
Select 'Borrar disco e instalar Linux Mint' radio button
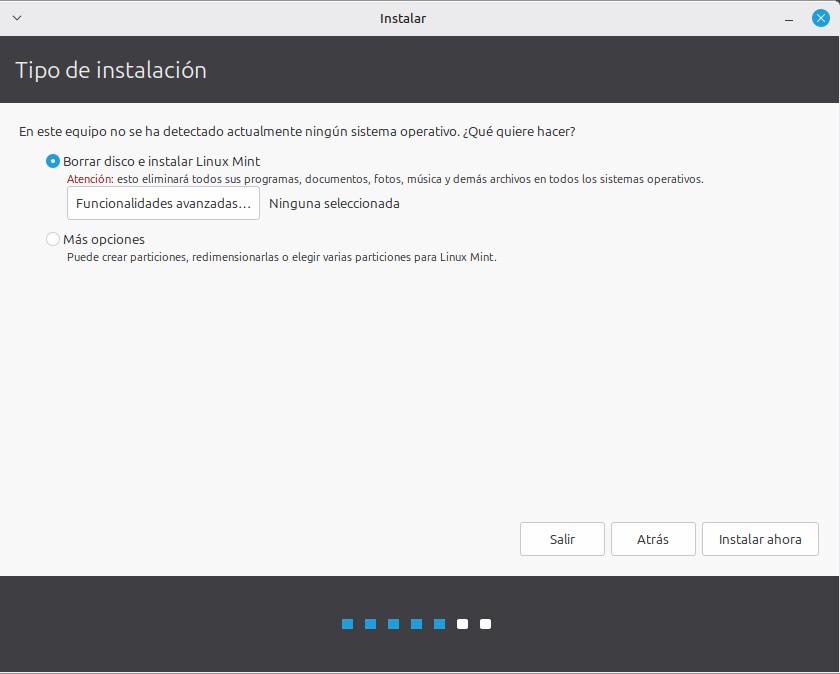click(53, 161)
